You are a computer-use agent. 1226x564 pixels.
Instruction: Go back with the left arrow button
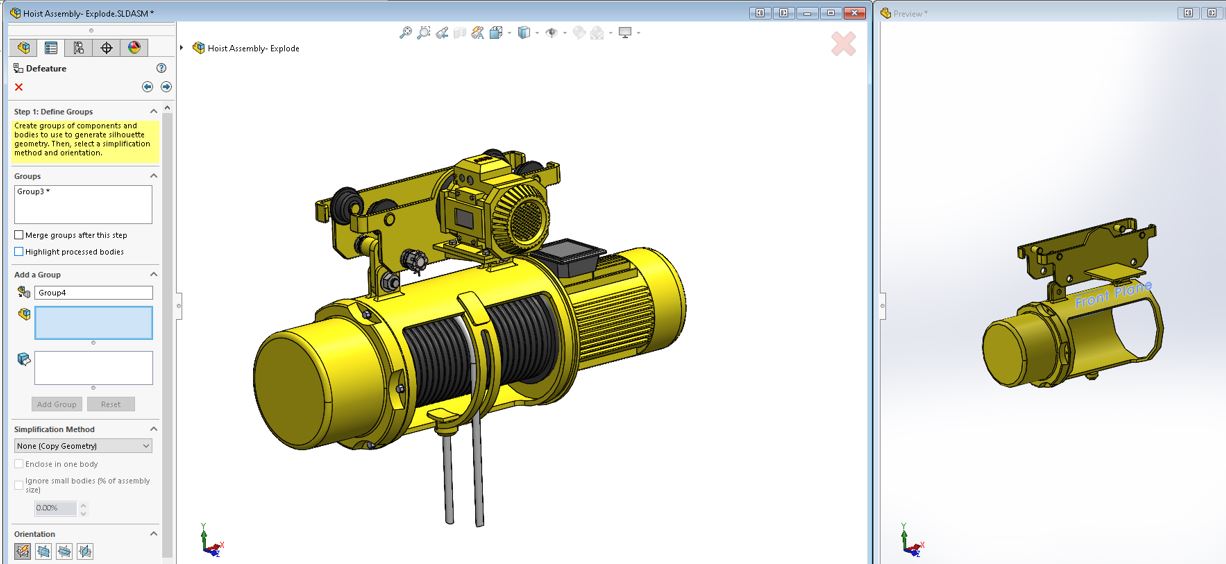coord(148,87)
